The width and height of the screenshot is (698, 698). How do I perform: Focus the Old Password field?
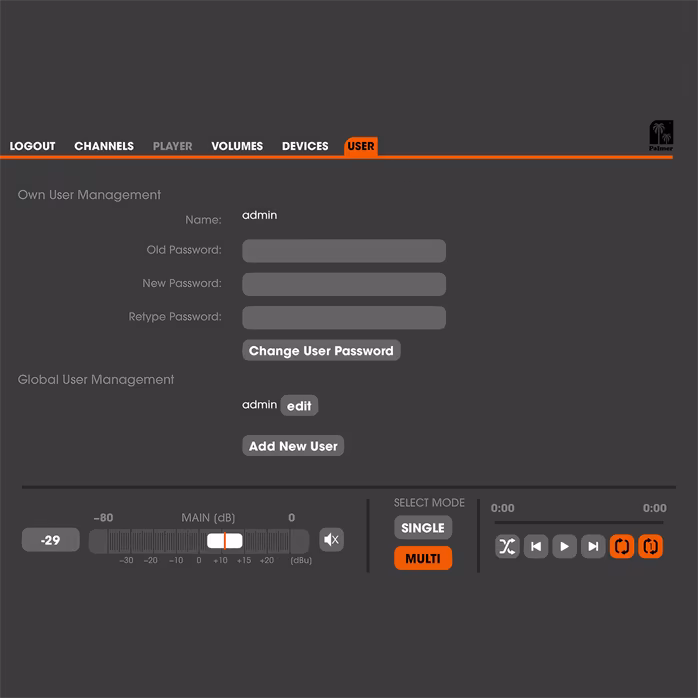tap(344, 251)
